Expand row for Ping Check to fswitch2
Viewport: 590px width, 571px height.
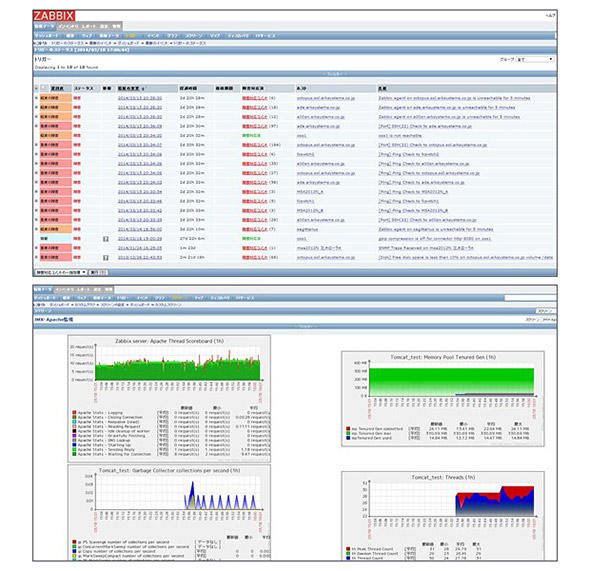pyautogui.click(x=36, y=154)
